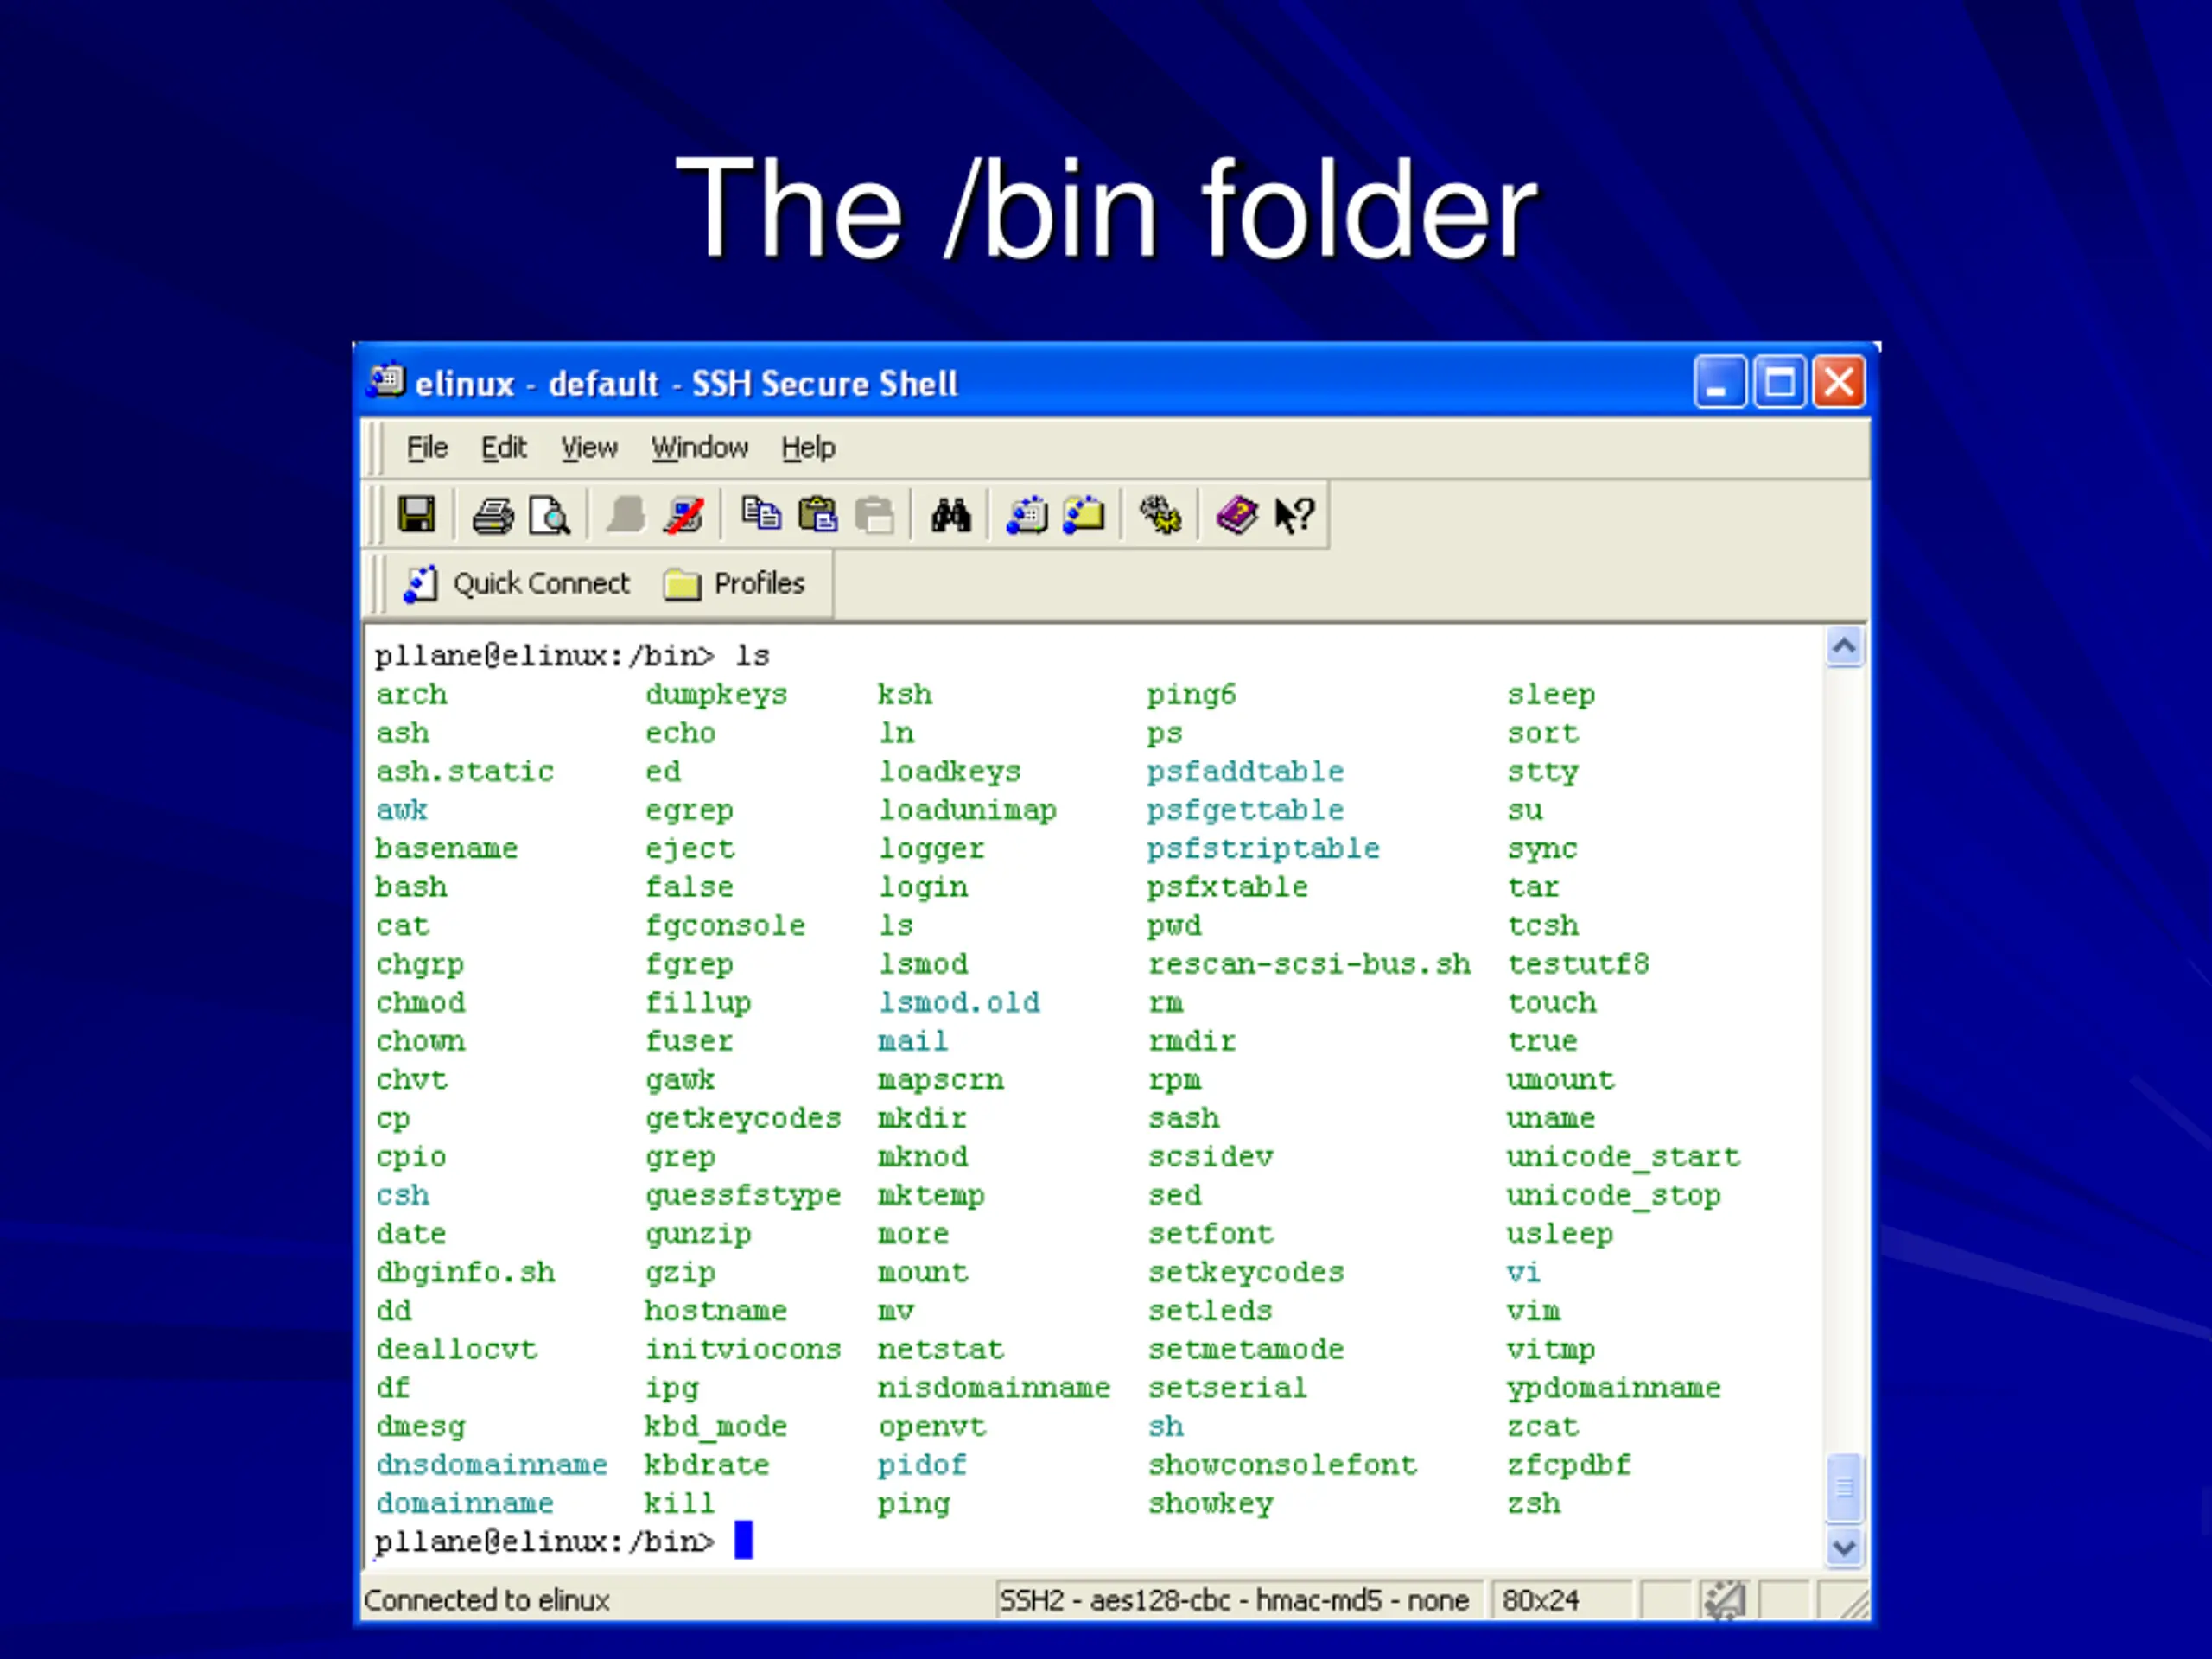Click the 'sleep' entry
Viewport: 2212px width, 1659px height.
click(x=1551, y=694)
